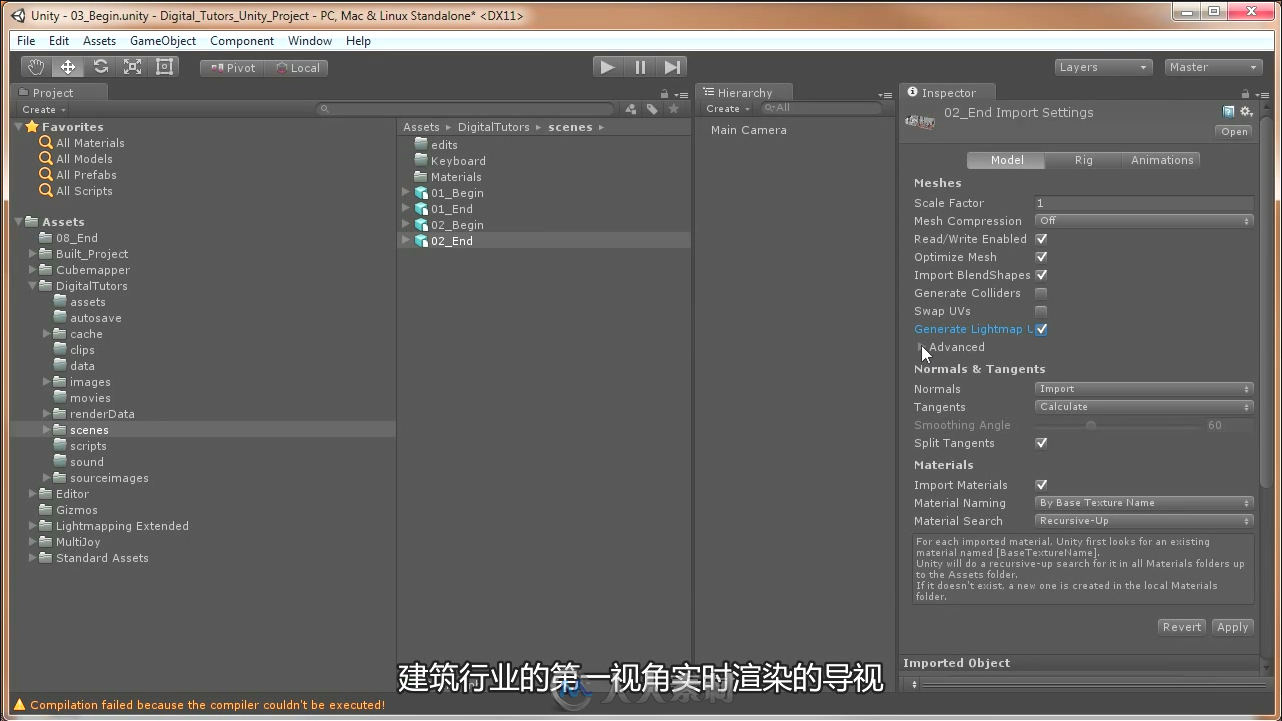Click the search by type icon in Project
Image resolution: width=1282 pixels, height=721 pixels.
point(631,109)
